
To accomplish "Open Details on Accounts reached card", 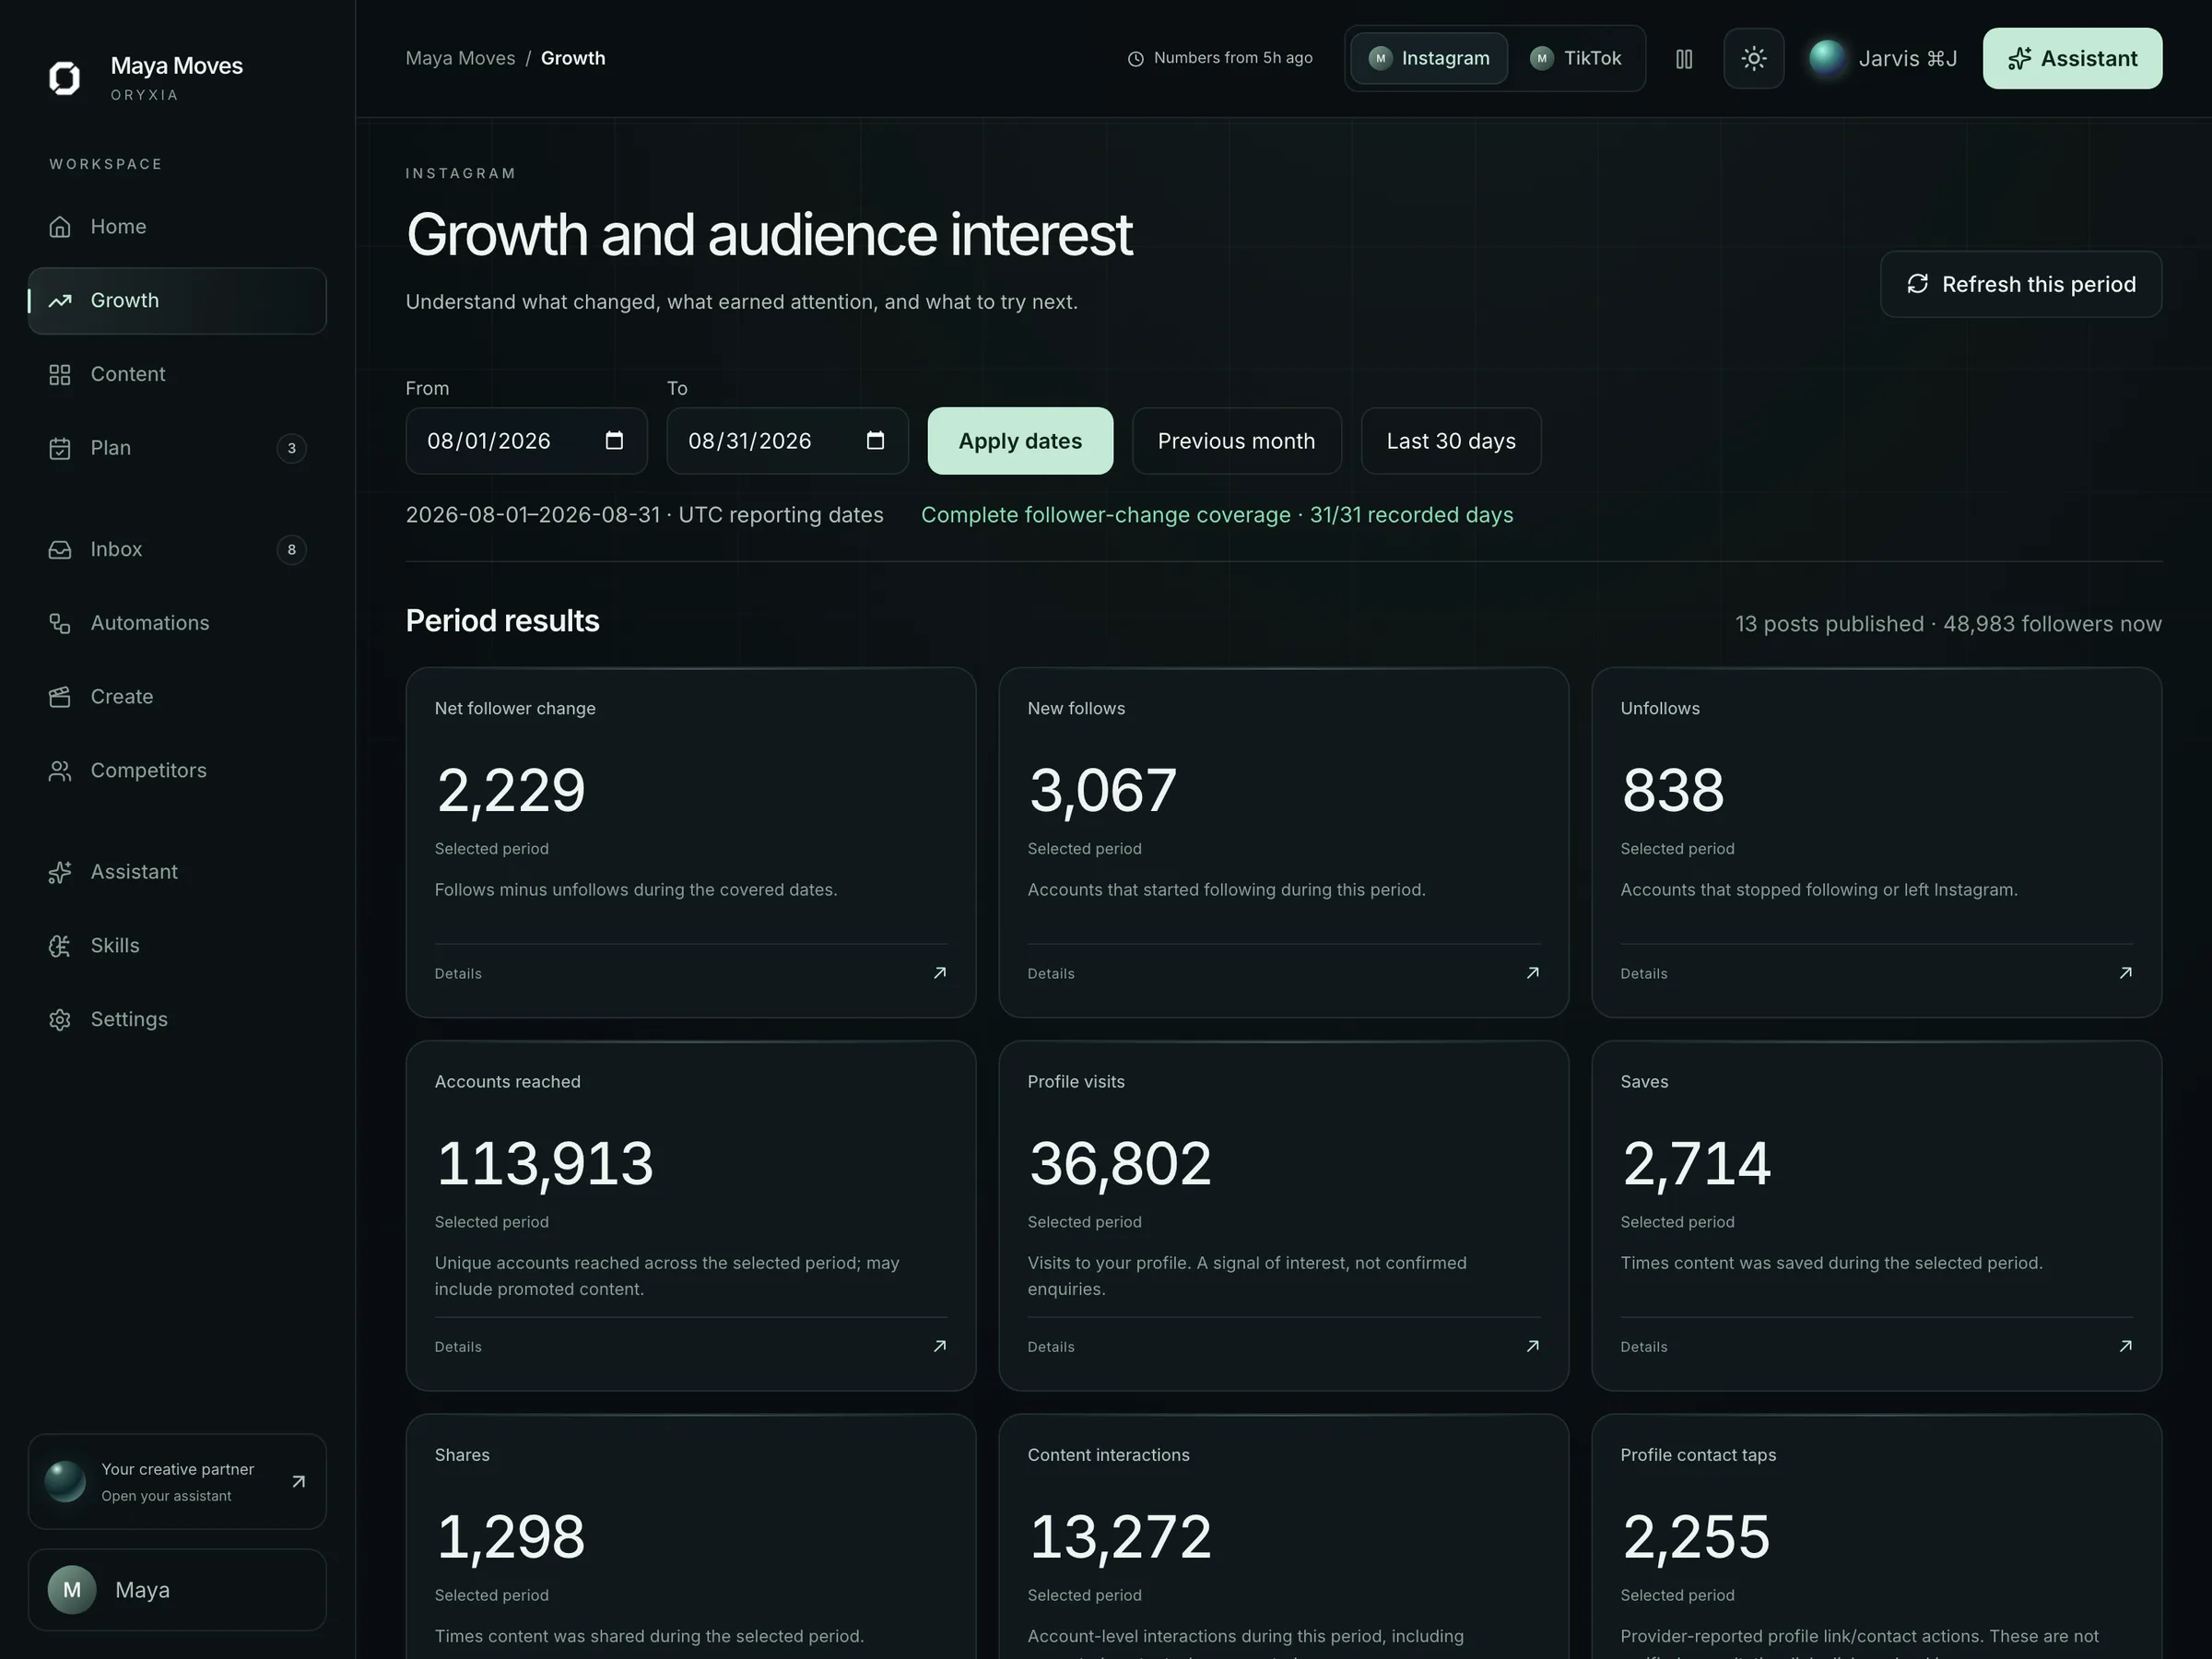I will point(458,1347).
